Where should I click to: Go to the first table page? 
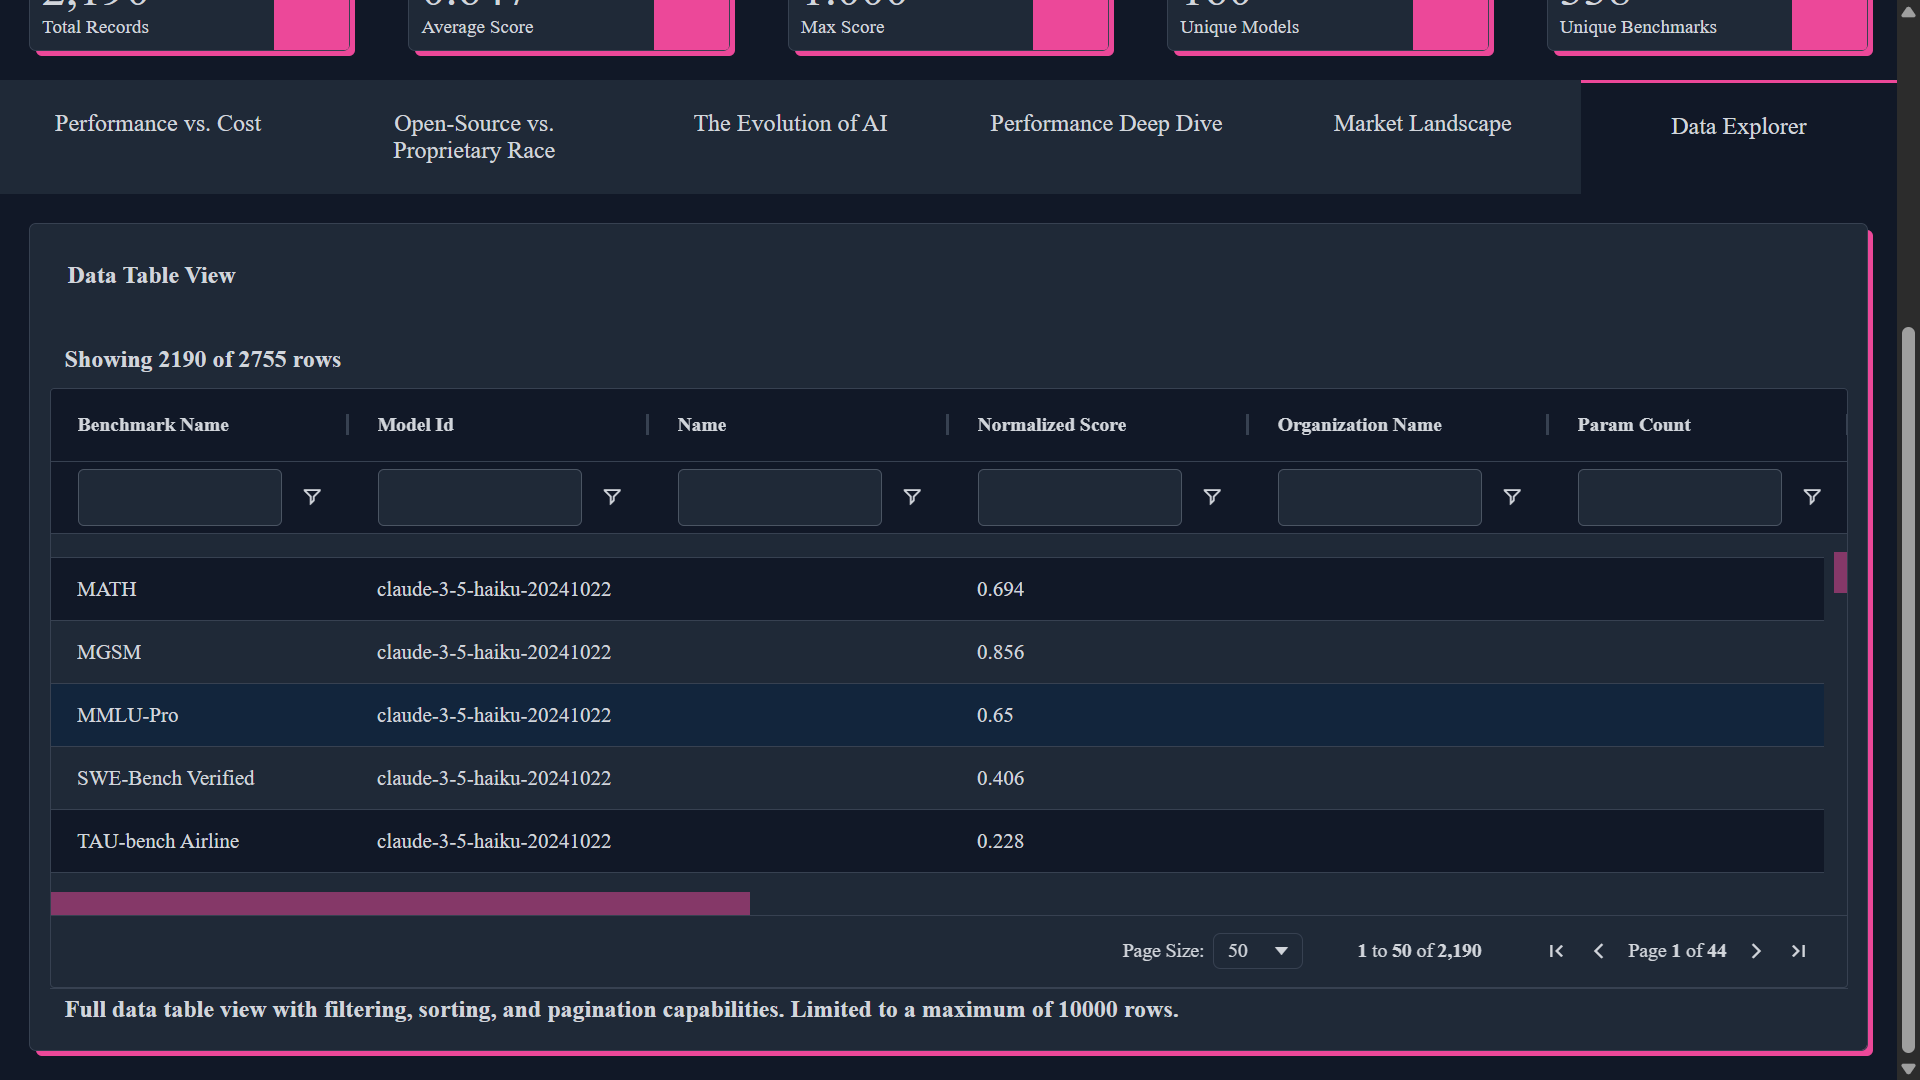pyautogui.click(x=1556, y=951)
